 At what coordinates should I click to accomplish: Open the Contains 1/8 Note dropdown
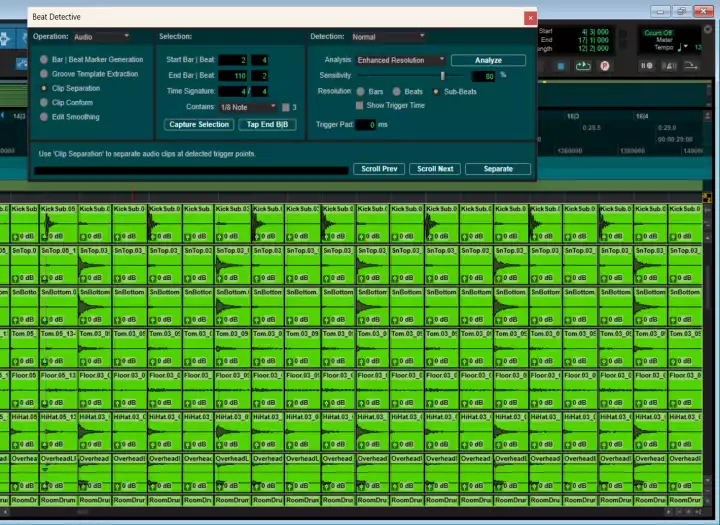point(246,107)
